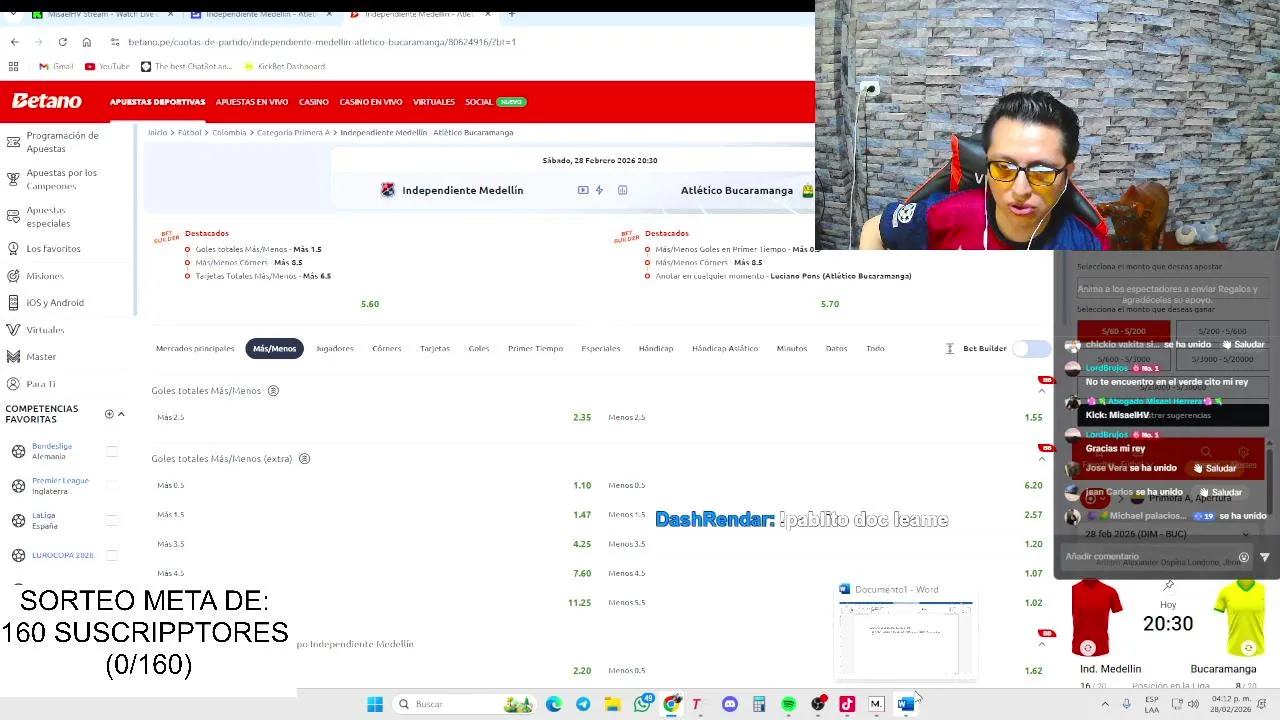Image resolution: width=1280 pixels, height=720 pixels.
Task: Open the Betano logo home link
Action: tap(47, 101)
